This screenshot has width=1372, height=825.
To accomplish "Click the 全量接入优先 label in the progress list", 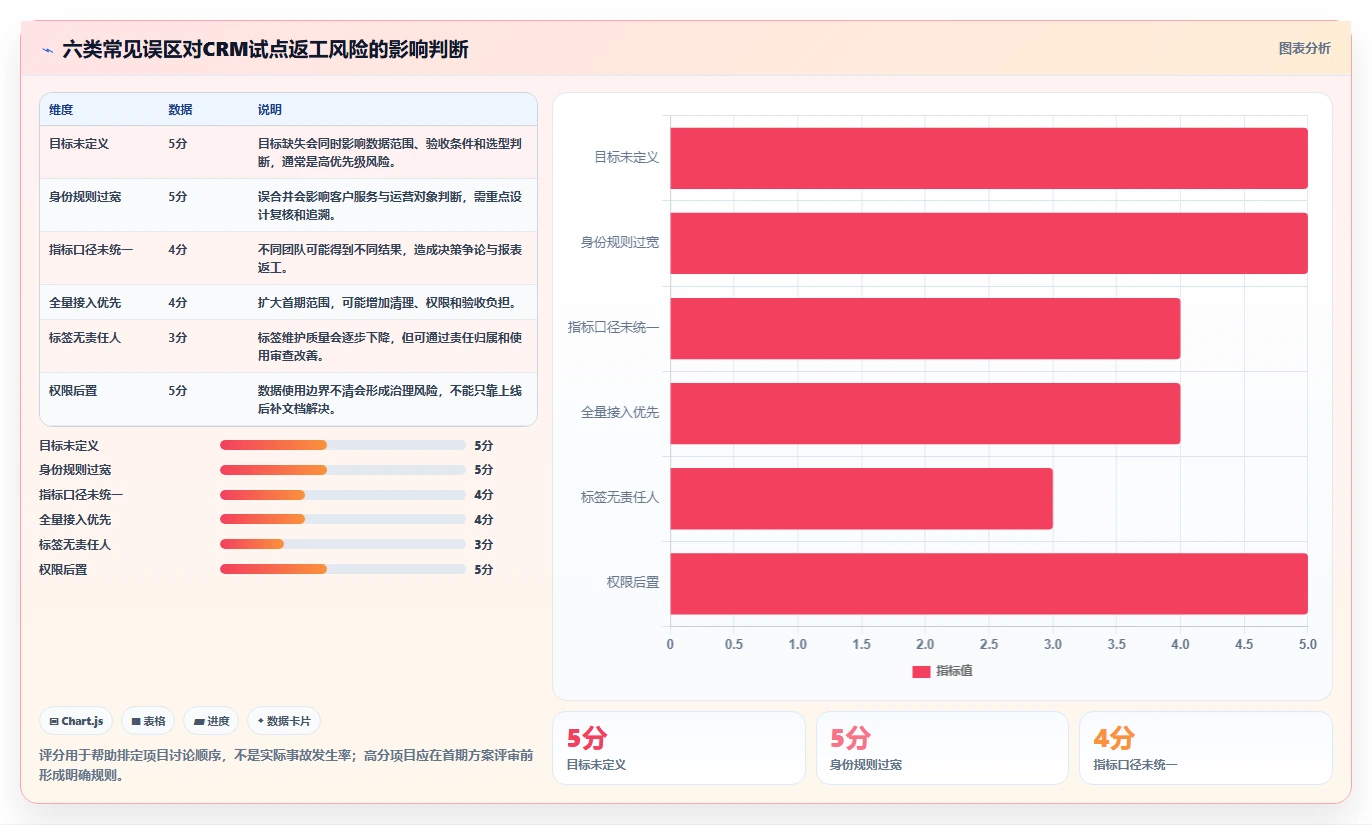I will tap(75, 520).
